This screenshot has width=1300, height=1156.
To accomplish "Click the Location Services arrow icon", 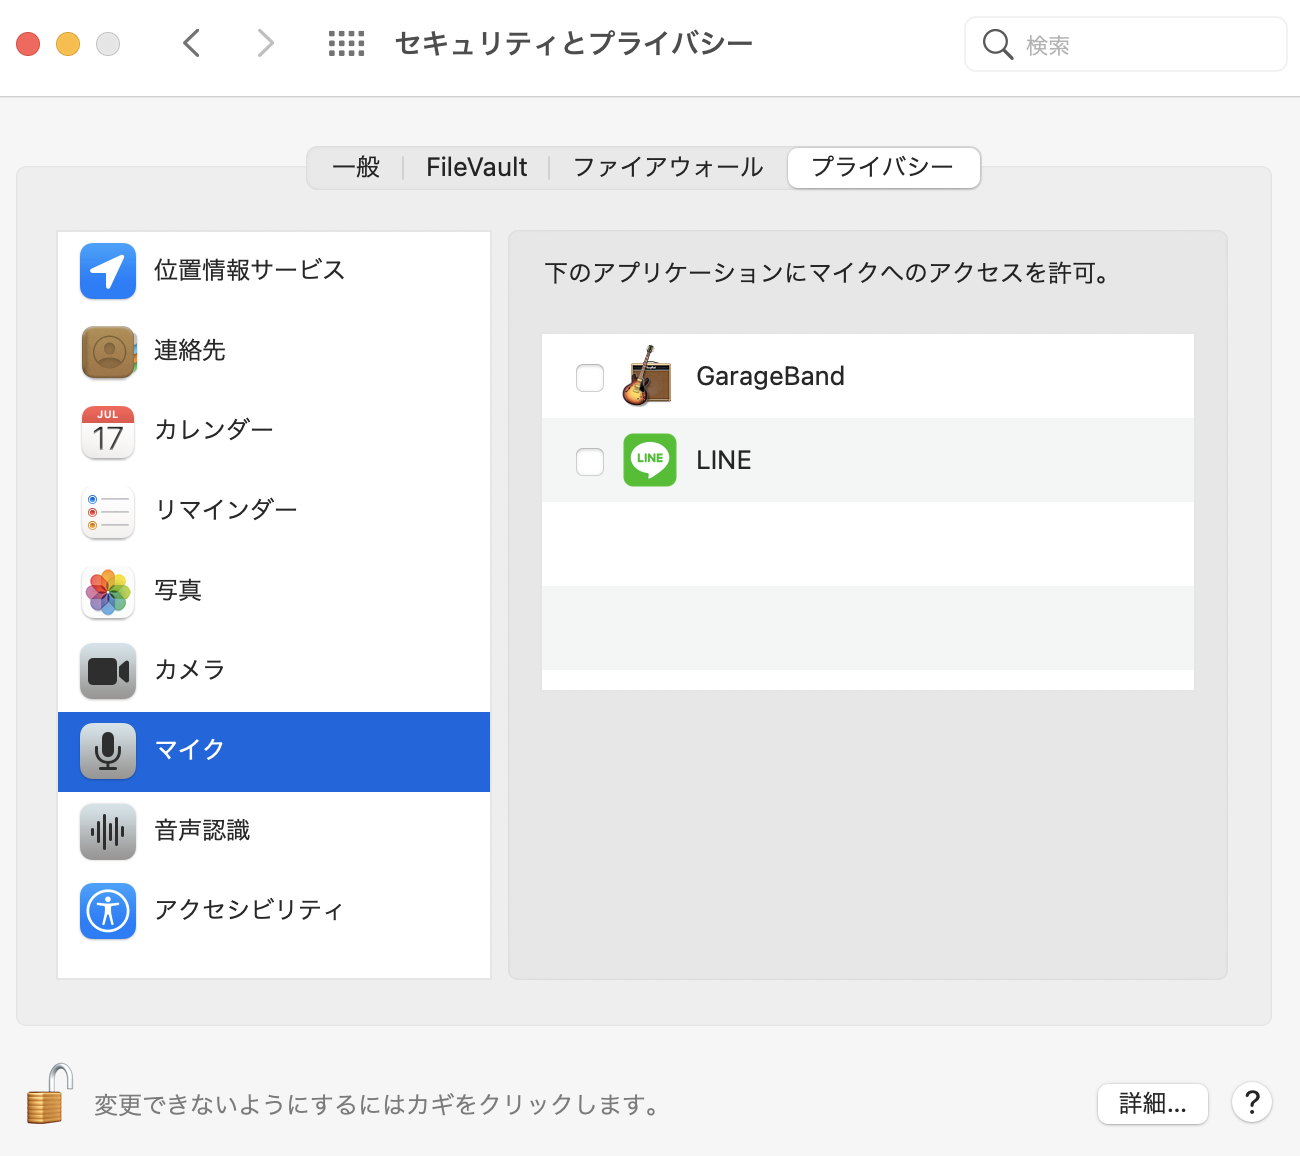I will tap(108, 271).
